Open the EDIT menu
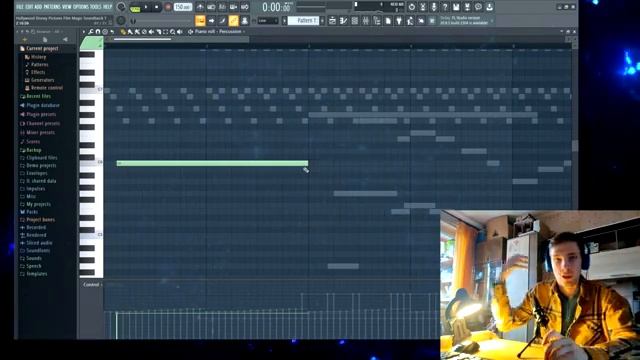 click(29, 7)
